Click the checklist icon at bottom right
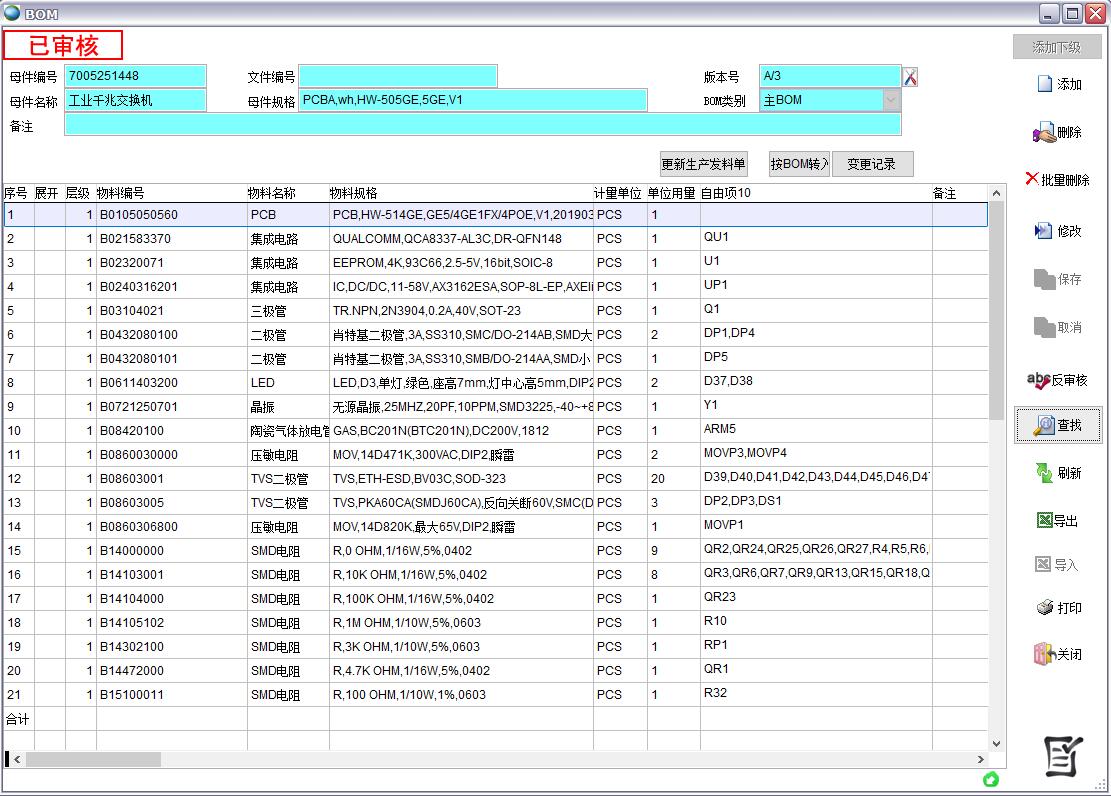 (x=1064, y=756)
